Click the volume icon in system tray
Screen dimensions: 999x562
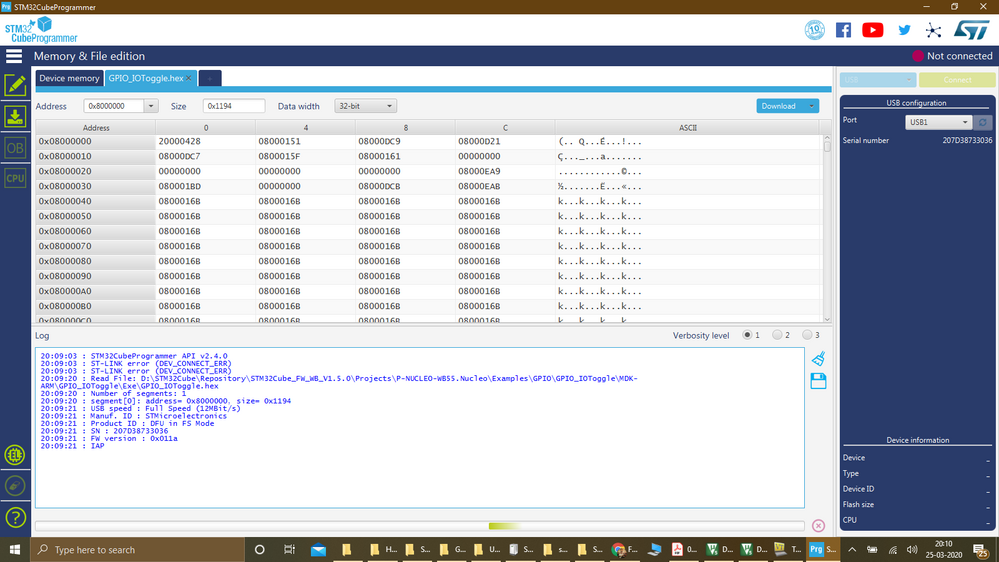point(912,549)
